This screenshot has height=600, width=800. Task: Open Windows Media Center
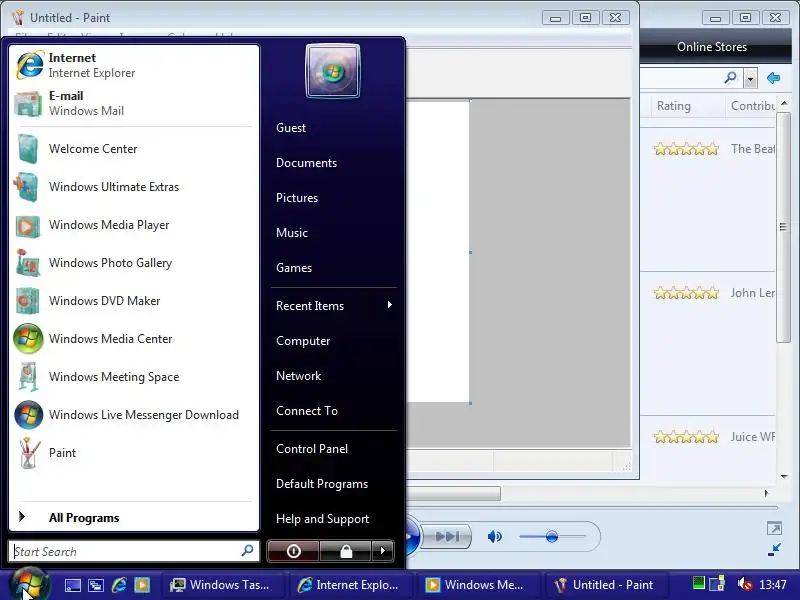click(x=134, y=339)
